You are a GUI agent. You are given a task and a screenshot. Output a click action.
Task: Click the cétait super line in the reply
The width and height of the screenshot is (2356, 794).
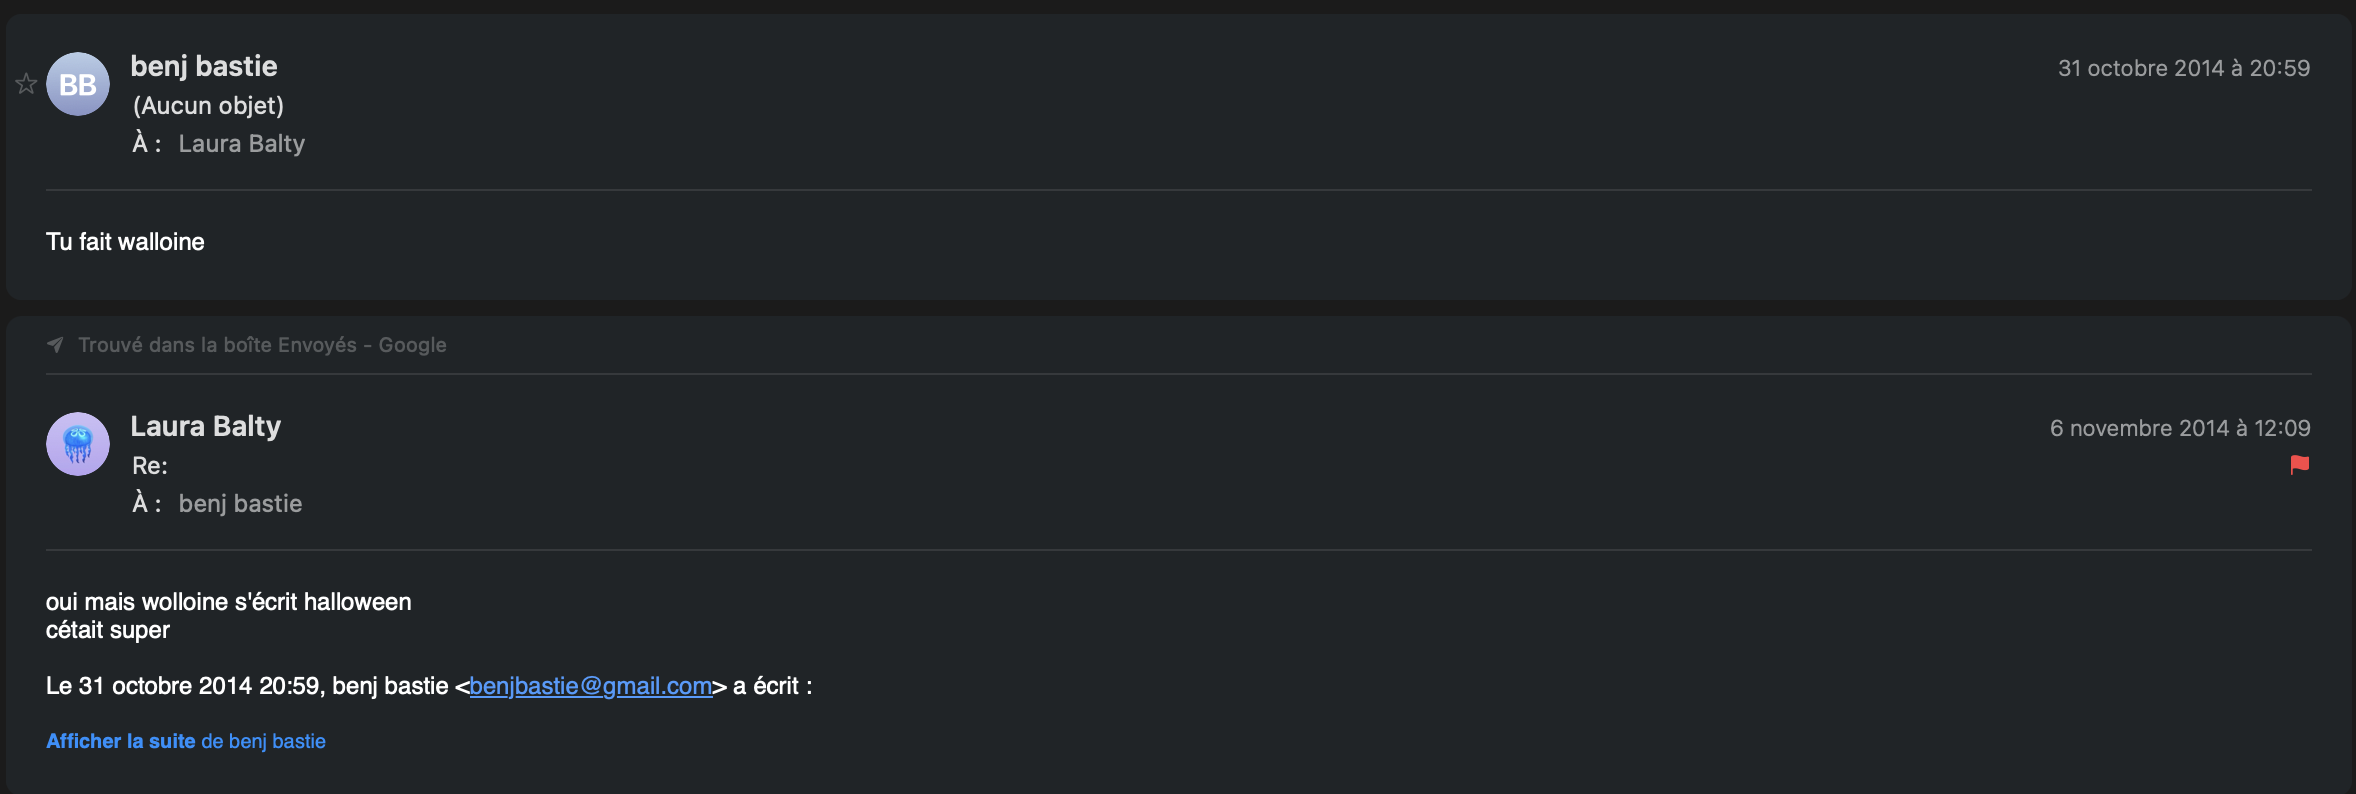point(108,630)
